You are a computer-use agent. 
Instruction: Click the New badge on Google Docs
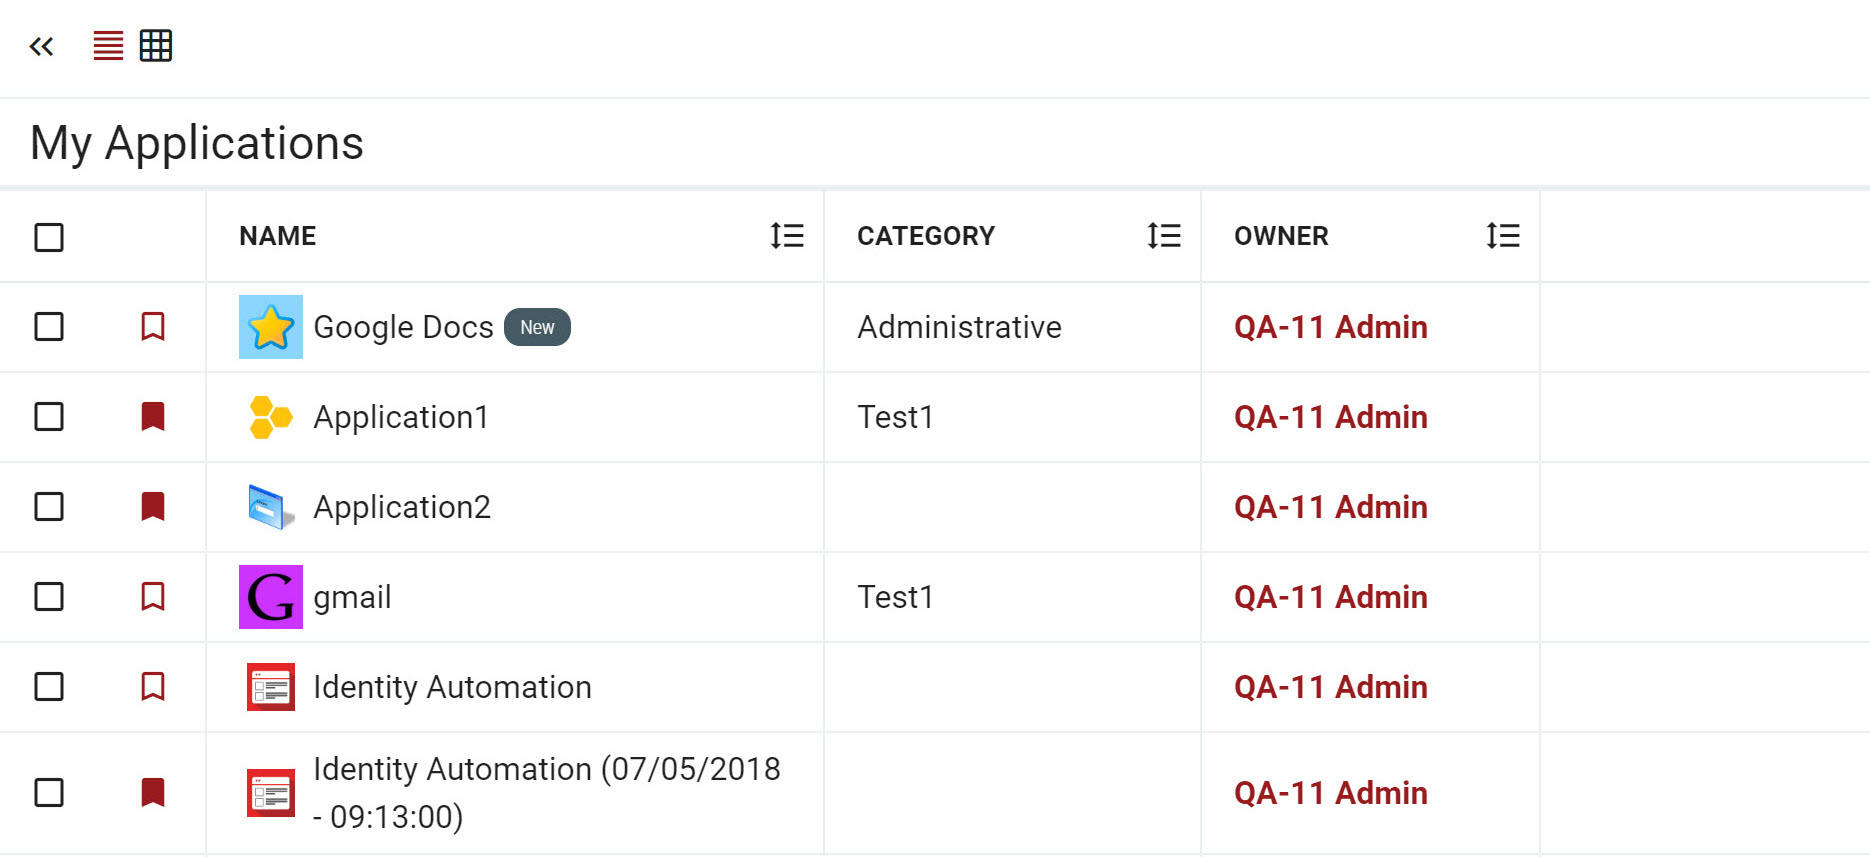pyautogui.click(x=537, y=327)
